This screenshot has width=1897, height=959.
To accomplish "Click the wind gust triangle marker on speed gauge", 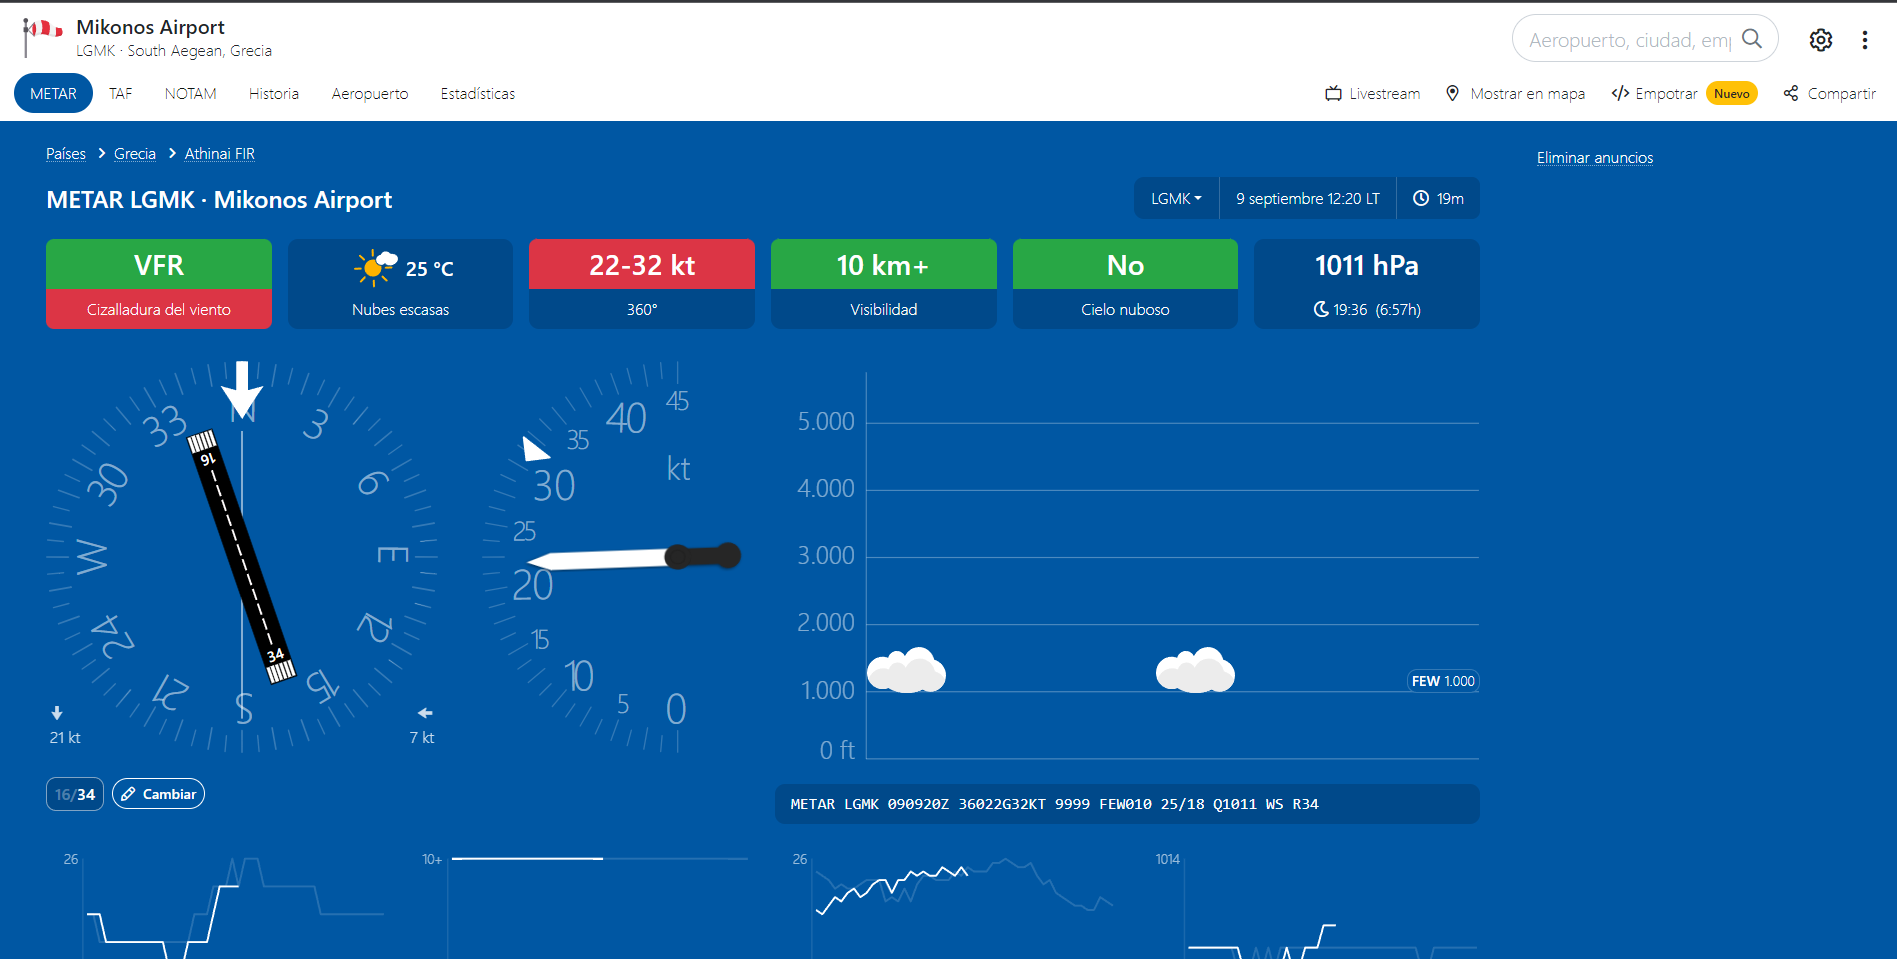I will point(535,449).
